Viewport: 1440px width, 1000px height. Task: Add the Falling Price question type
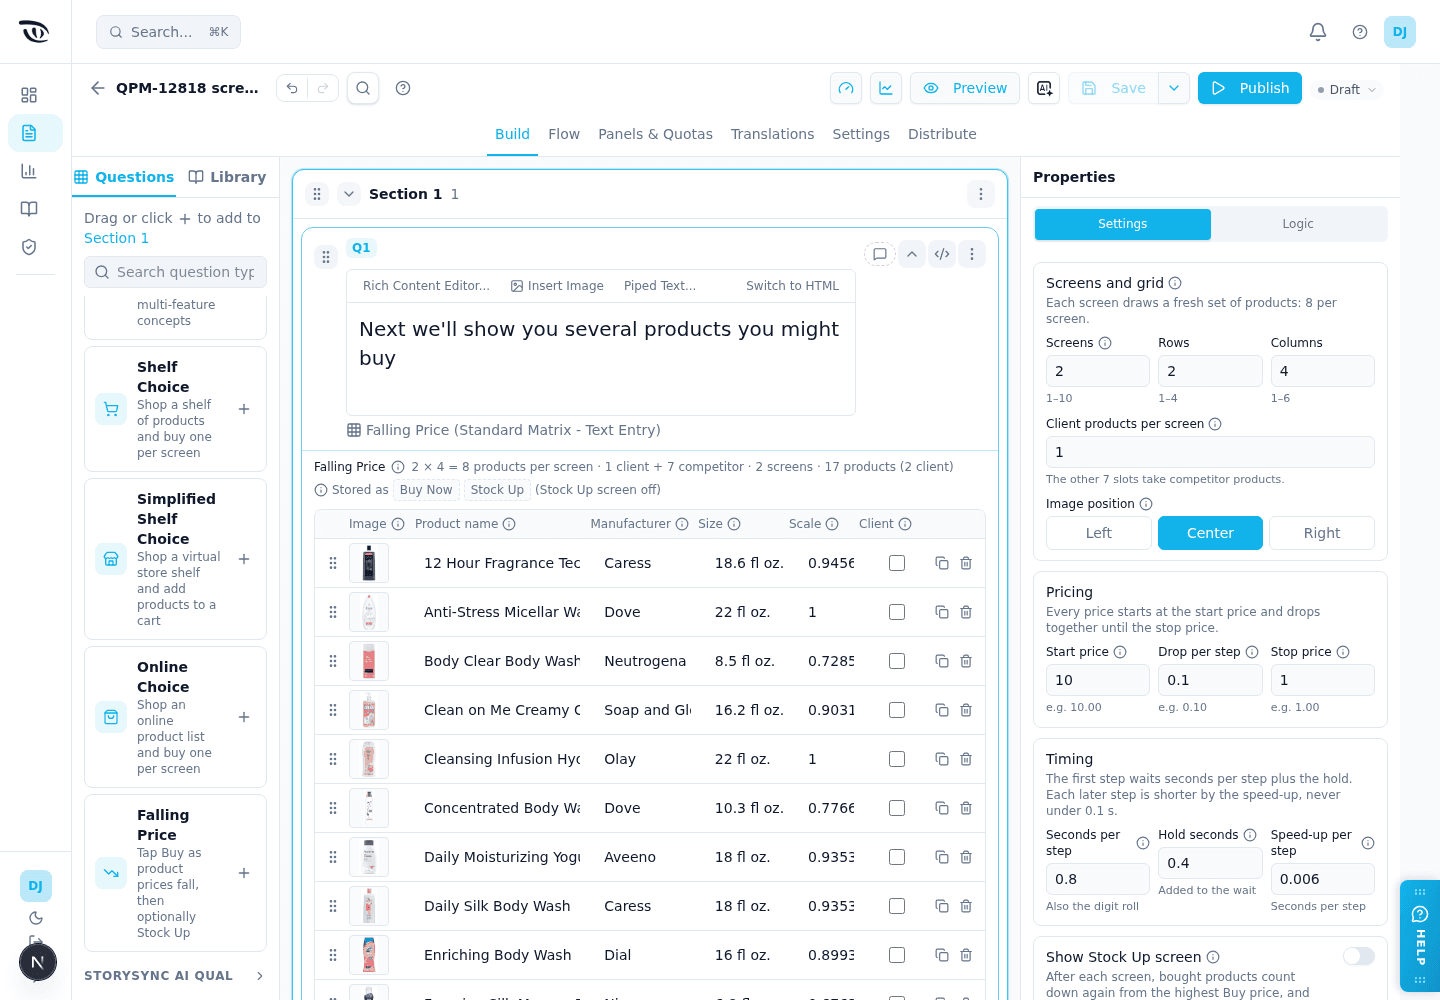point(244,873)
